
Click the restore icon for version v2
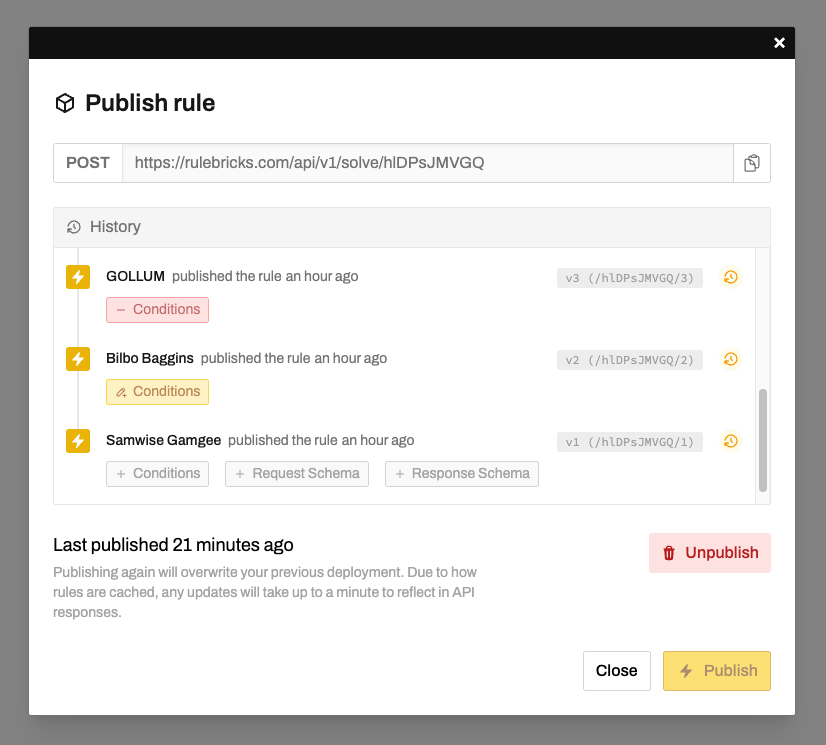(730, 359)
